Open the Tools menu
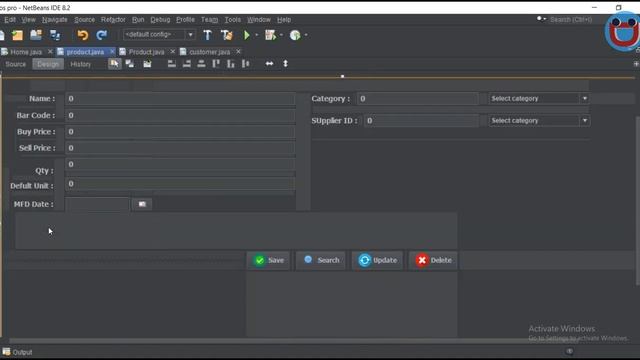The image size is (640, 360). coord(233,20)
